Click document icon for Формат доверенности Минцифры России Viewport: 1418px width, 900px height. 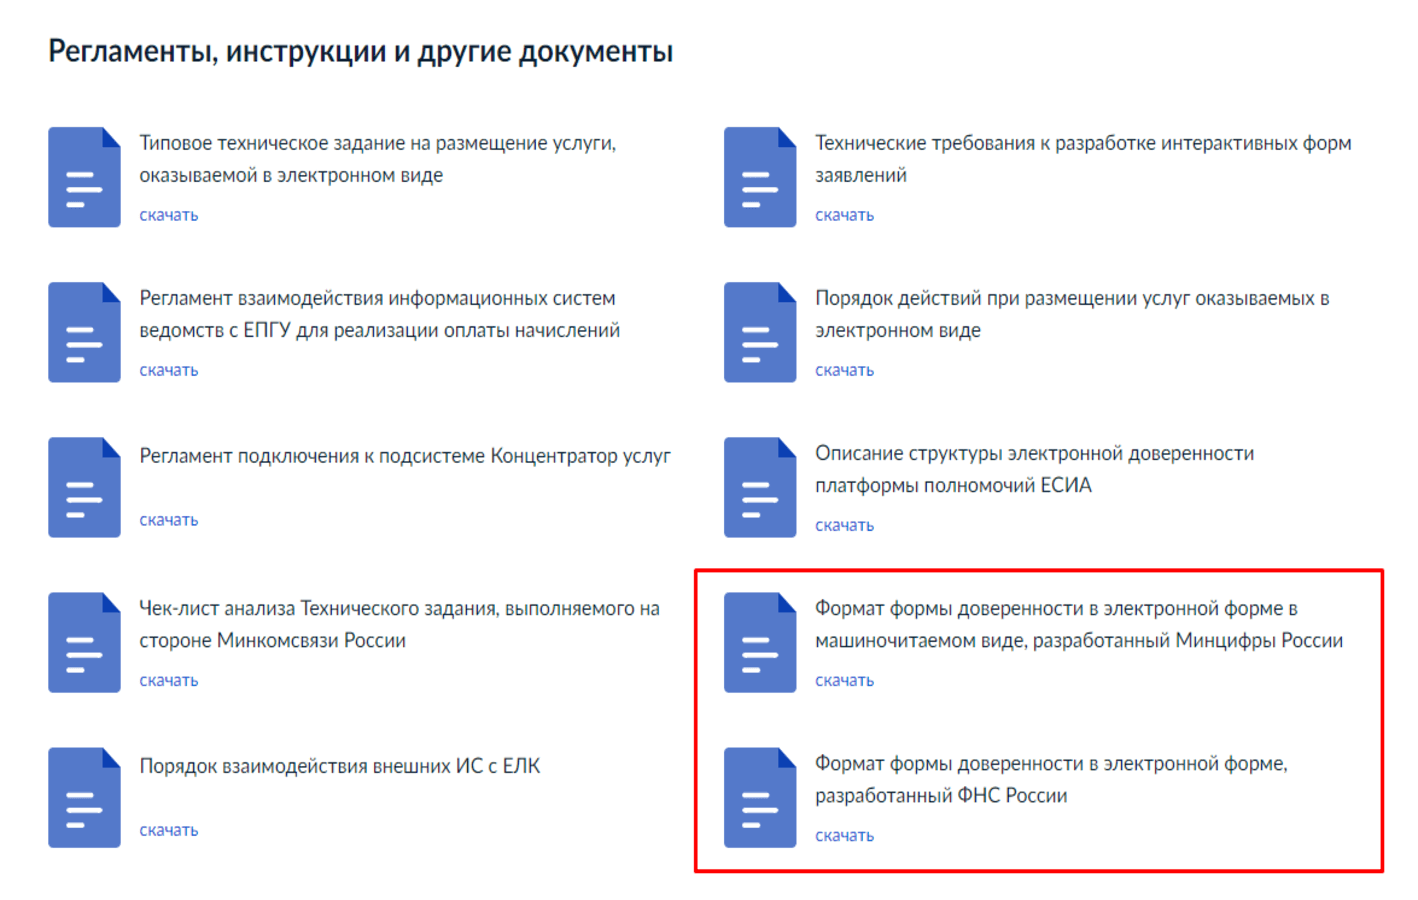(x=760, y=642)
